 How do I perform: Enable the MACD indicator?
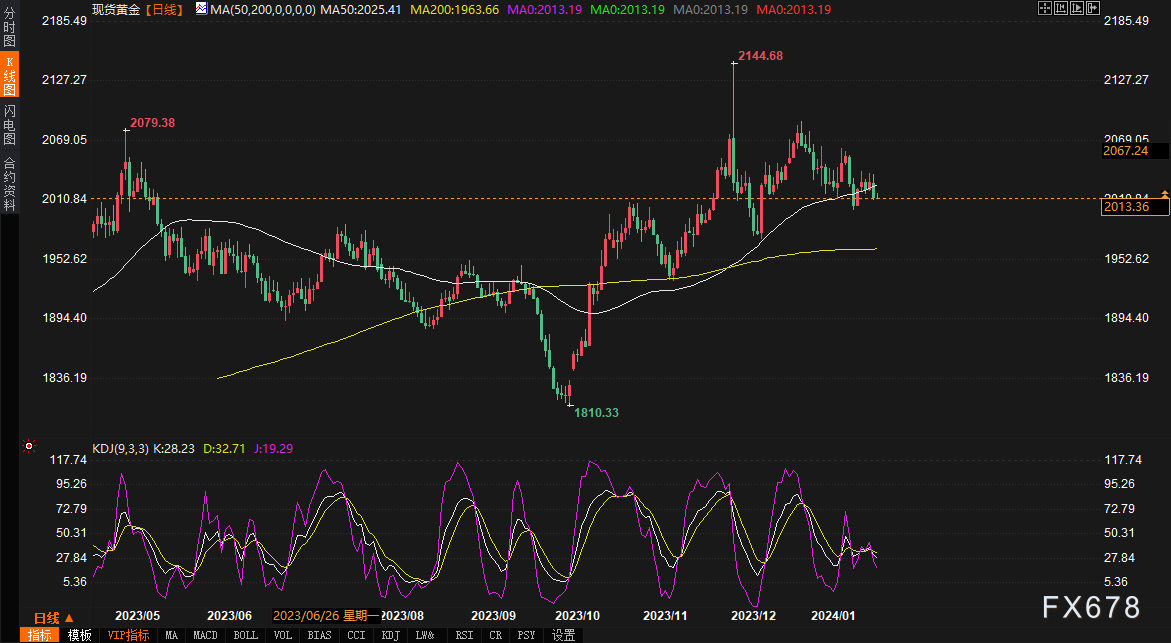click(205, 635)
